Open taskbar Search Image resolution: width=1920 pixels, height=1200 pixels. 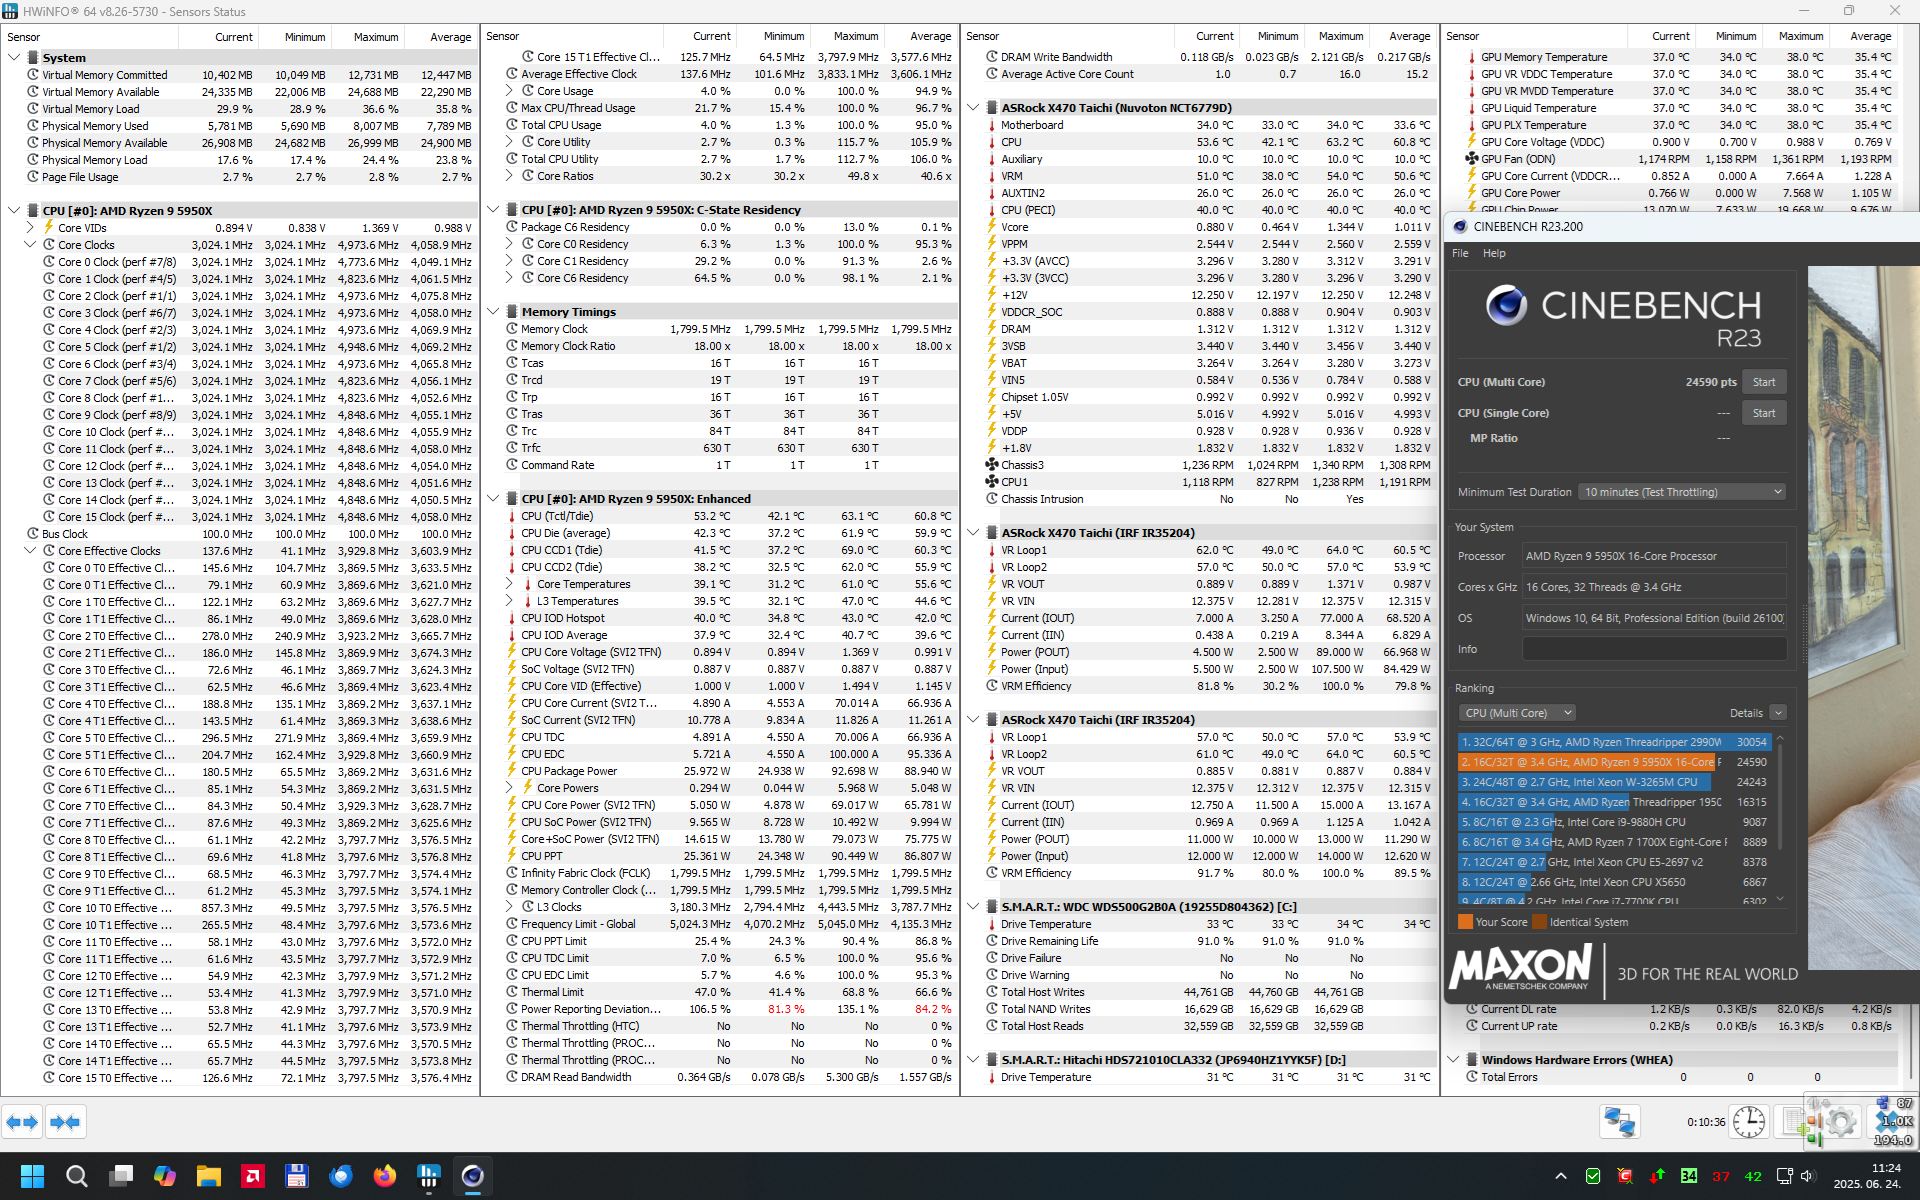(x=77, y=1176)
